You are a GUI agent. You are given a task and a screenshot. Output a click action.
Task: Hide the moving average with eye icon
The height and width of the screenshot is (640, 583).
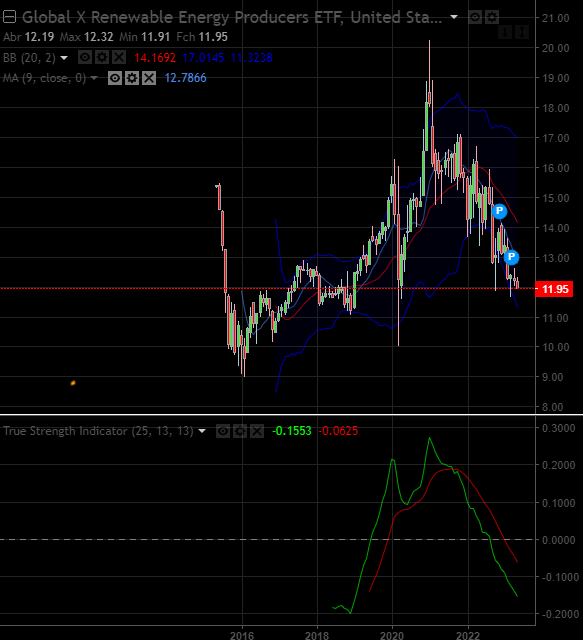115,78
